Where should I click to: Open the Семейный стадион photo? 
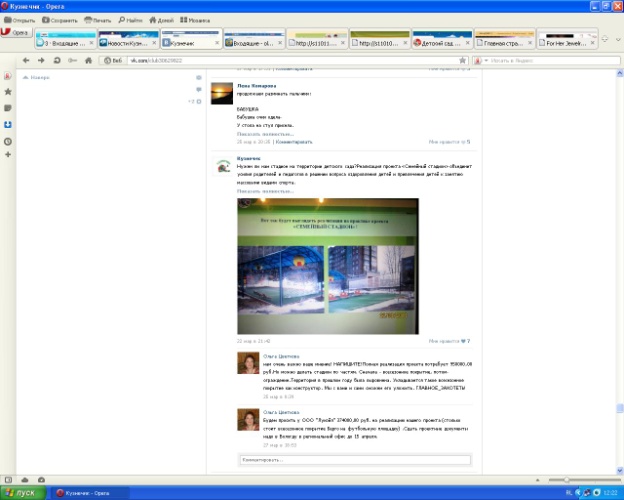(328, 266)
